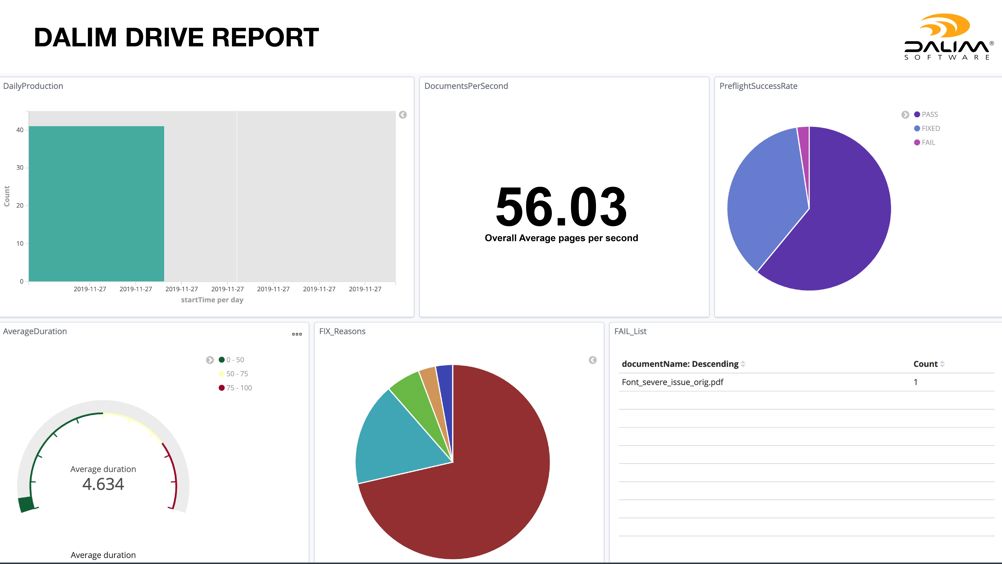1002x564 pixels.
Task: Toggle the FAIL legend entry
Action: (x=925, y=142)
